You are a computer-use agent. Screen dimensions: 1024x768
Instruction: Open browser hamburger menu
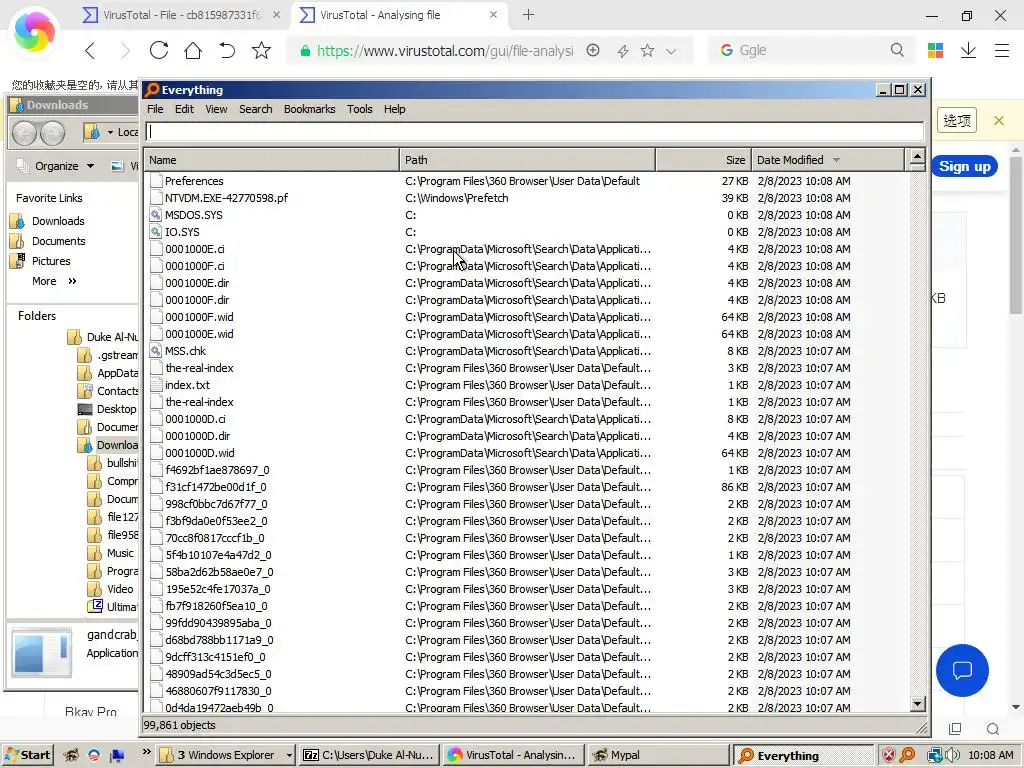1002,50
